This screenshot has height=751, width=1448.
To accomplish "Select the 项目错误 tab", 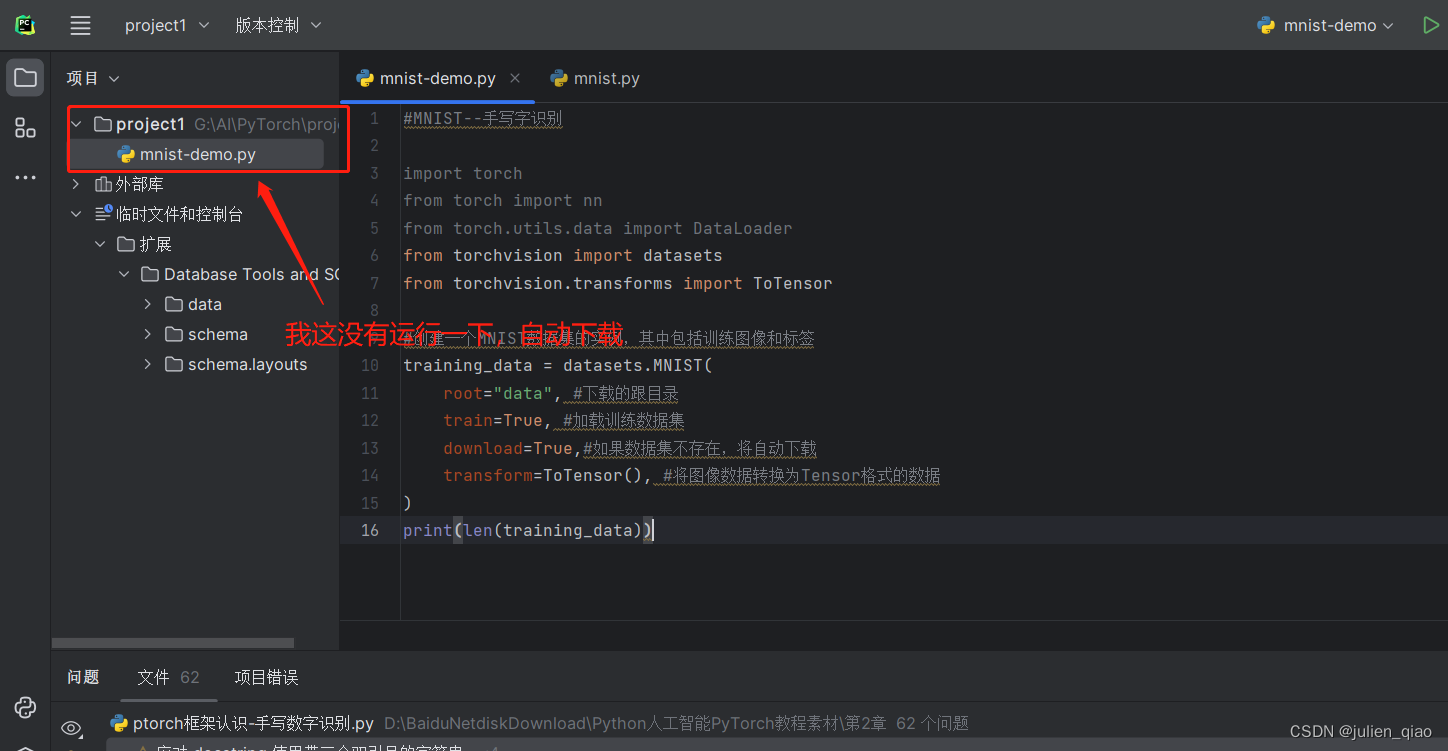I will [x=266, y=677].
